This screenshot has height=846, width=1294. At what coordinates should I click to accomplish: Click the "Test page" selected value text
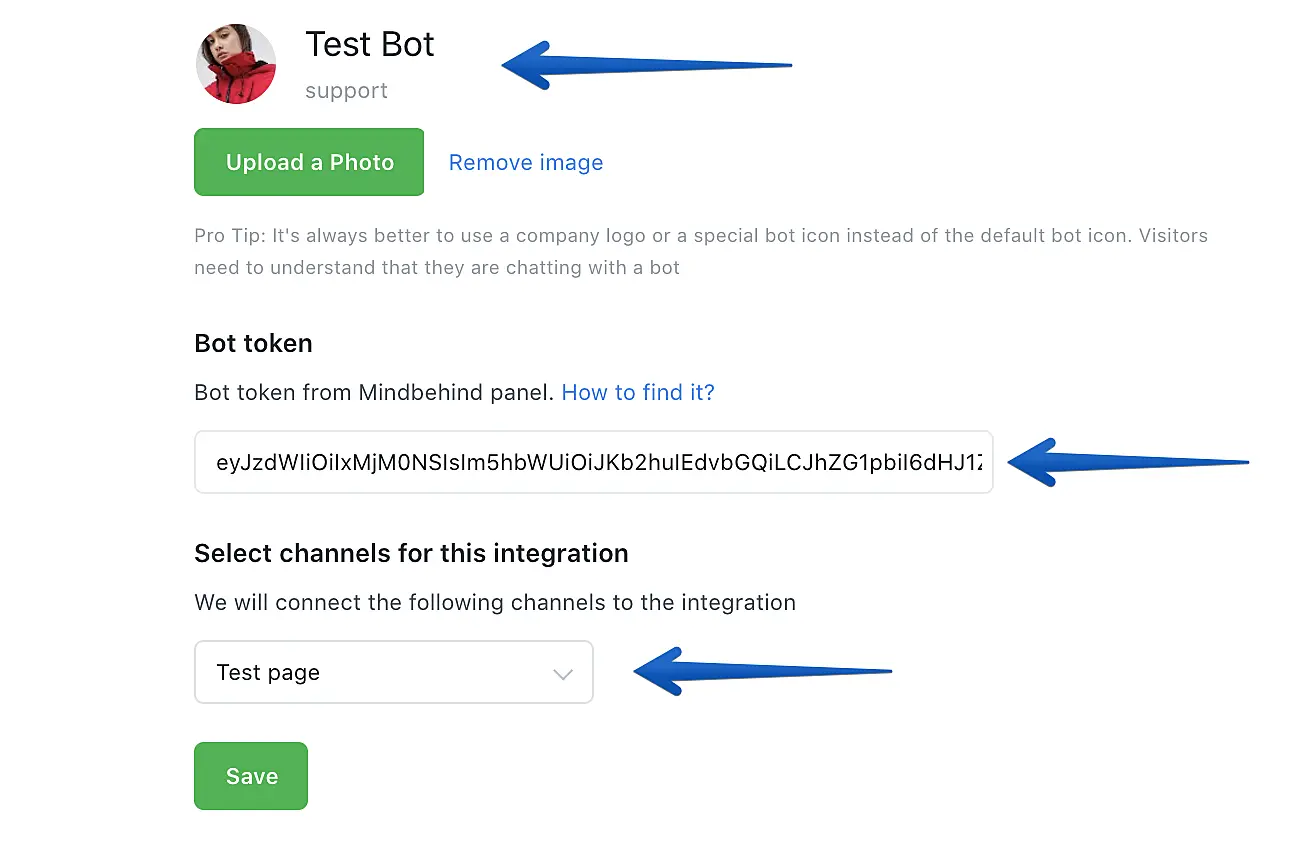268,673
